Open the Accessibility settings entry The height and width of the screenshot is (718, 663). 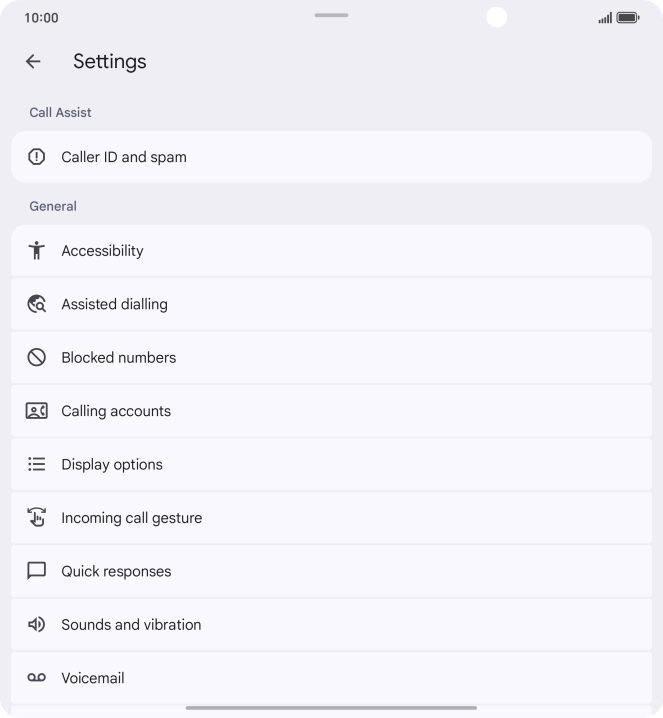click(x=330, y=251)
